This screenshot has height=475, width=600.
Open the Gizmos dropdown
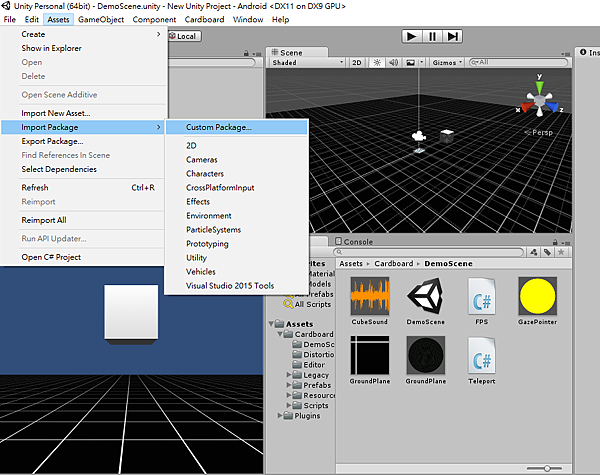[447, 62]
